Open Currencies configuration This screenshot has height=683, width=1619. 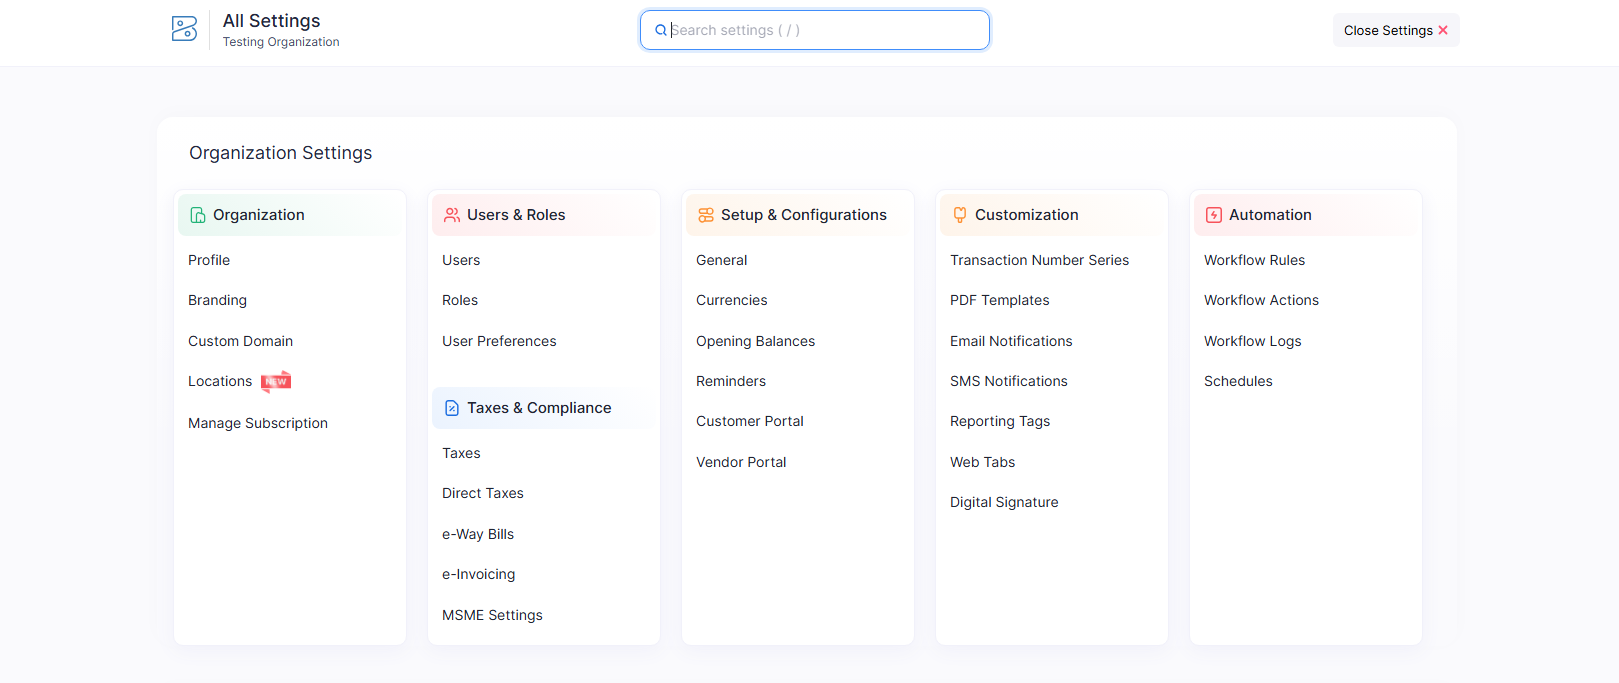coord(732,300)
